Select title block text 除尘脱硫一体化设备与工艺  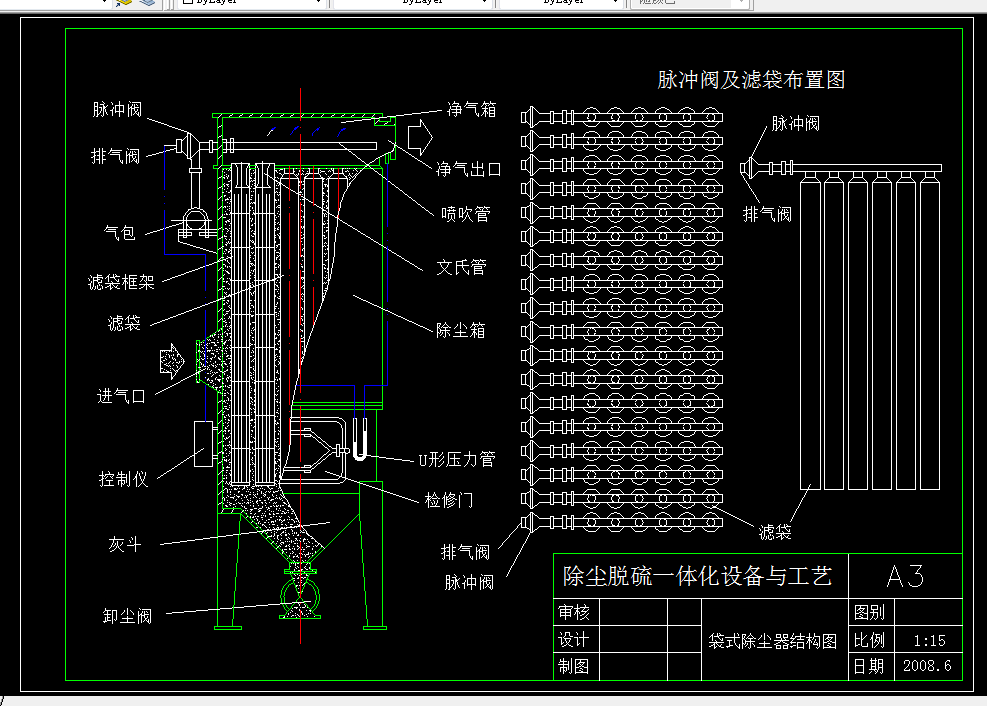click(x=697, y=576)
